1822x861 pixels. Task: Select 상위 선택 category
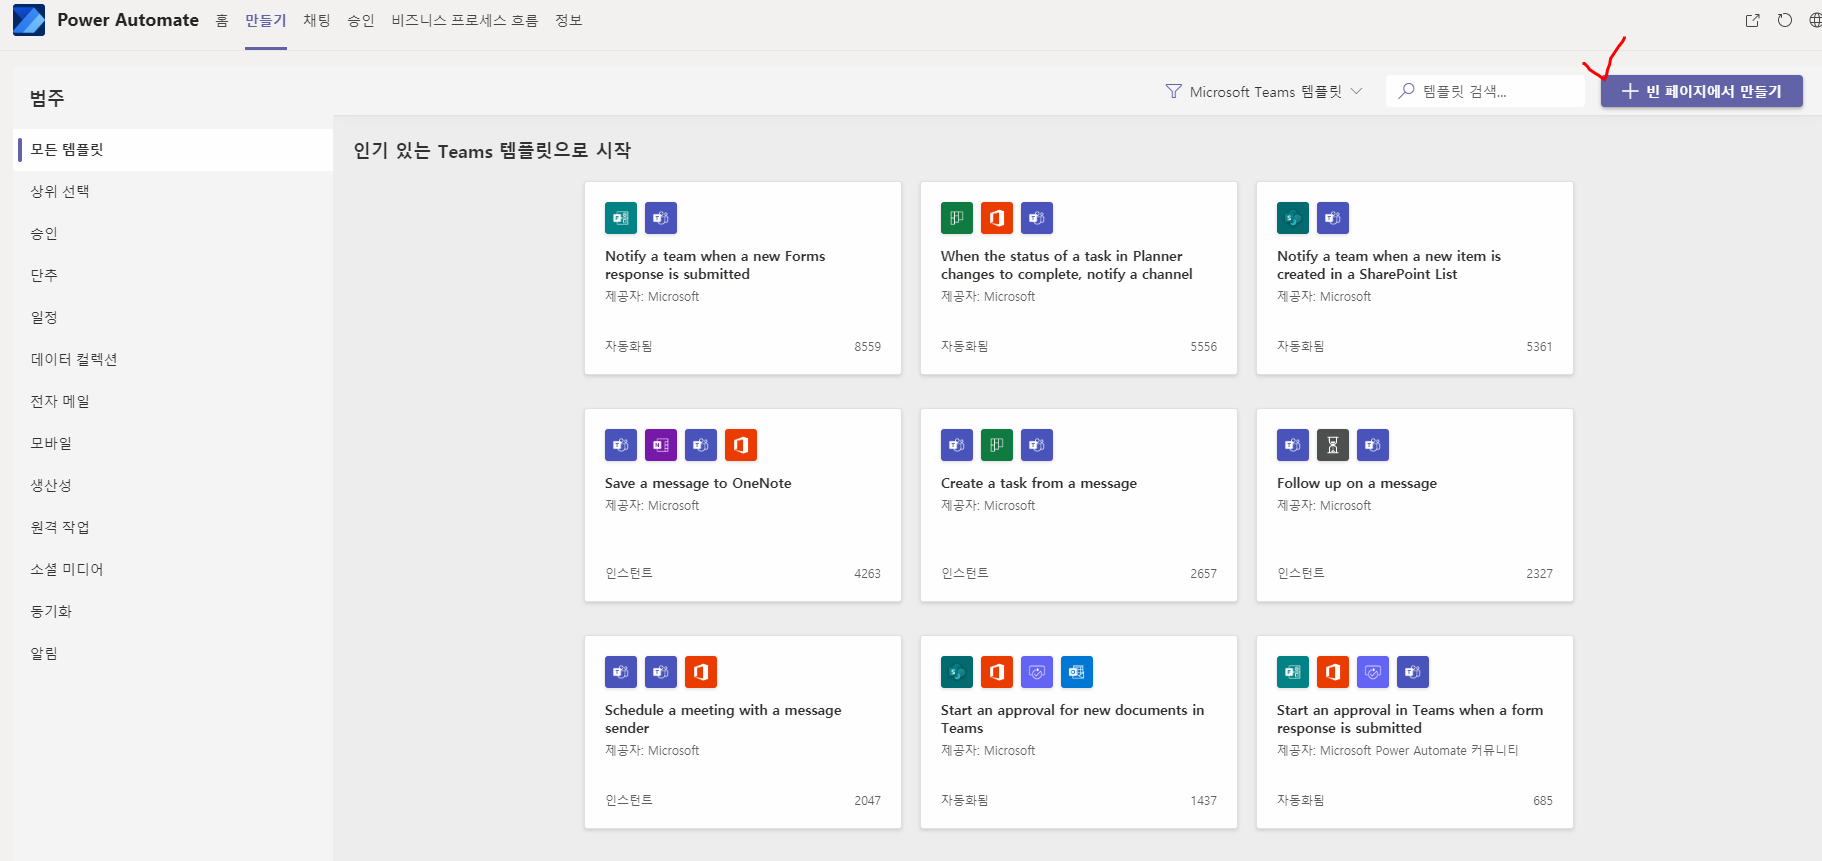tap(175, 192)
